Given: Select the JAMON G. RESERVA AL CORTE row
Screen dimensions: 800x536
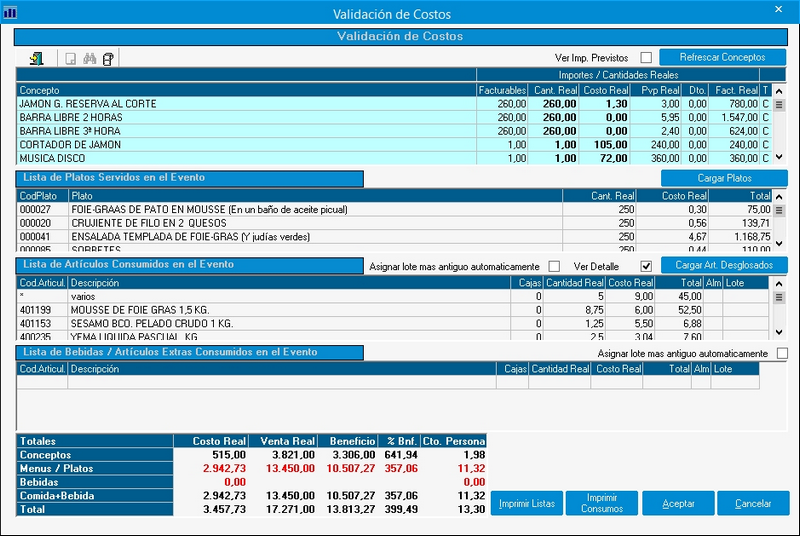Looking at the screenshot, I should pos(393,104).
